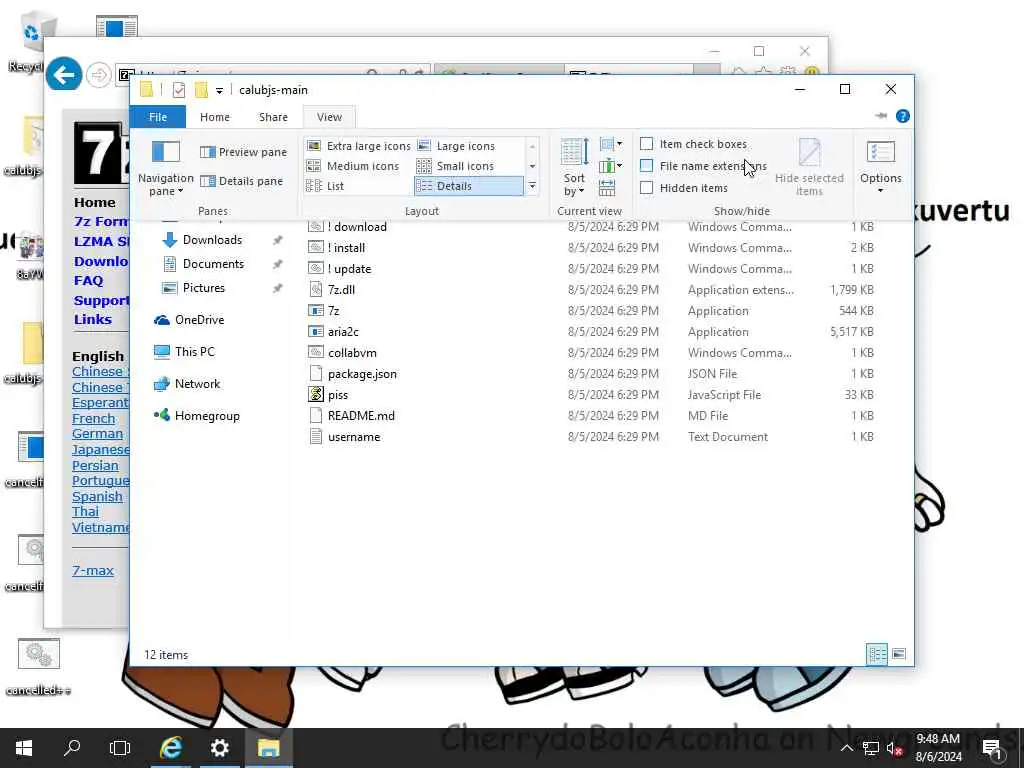
Task: Open Internet Explorer from taskbar
Action: (171, 748)
